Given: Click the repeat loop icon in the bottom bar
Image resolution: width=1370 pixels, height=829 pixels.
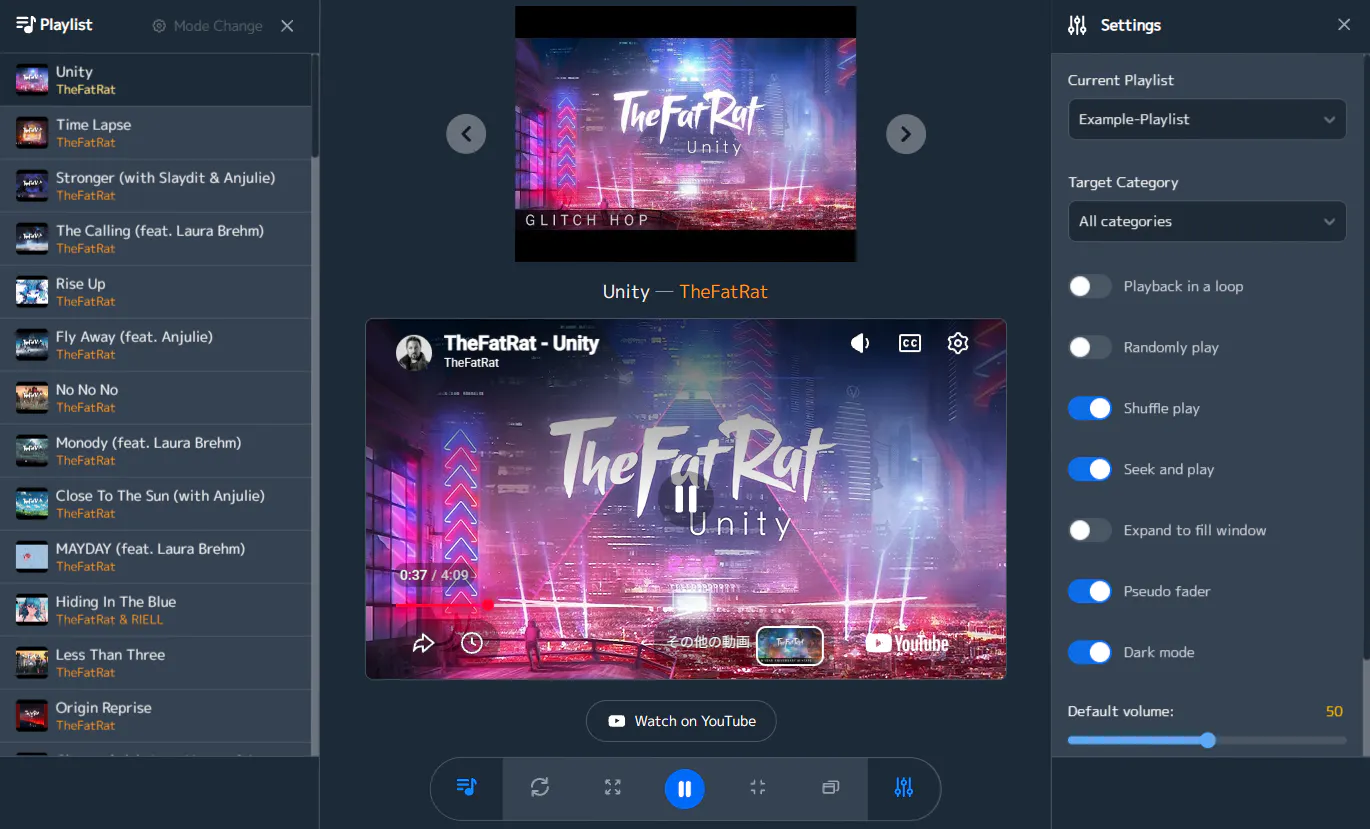Looking at the screenshot, I should 540,787.
